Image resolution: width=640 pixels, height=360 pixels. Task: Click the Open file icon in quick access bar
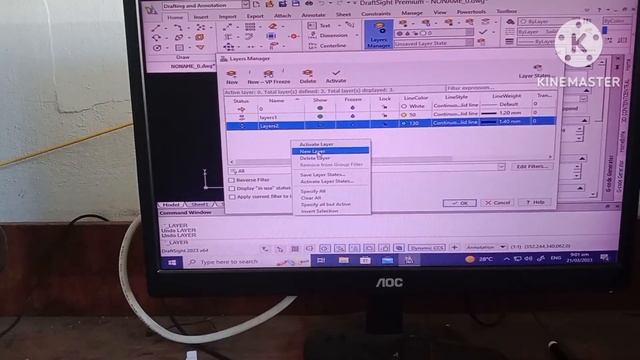pos(269,4)
